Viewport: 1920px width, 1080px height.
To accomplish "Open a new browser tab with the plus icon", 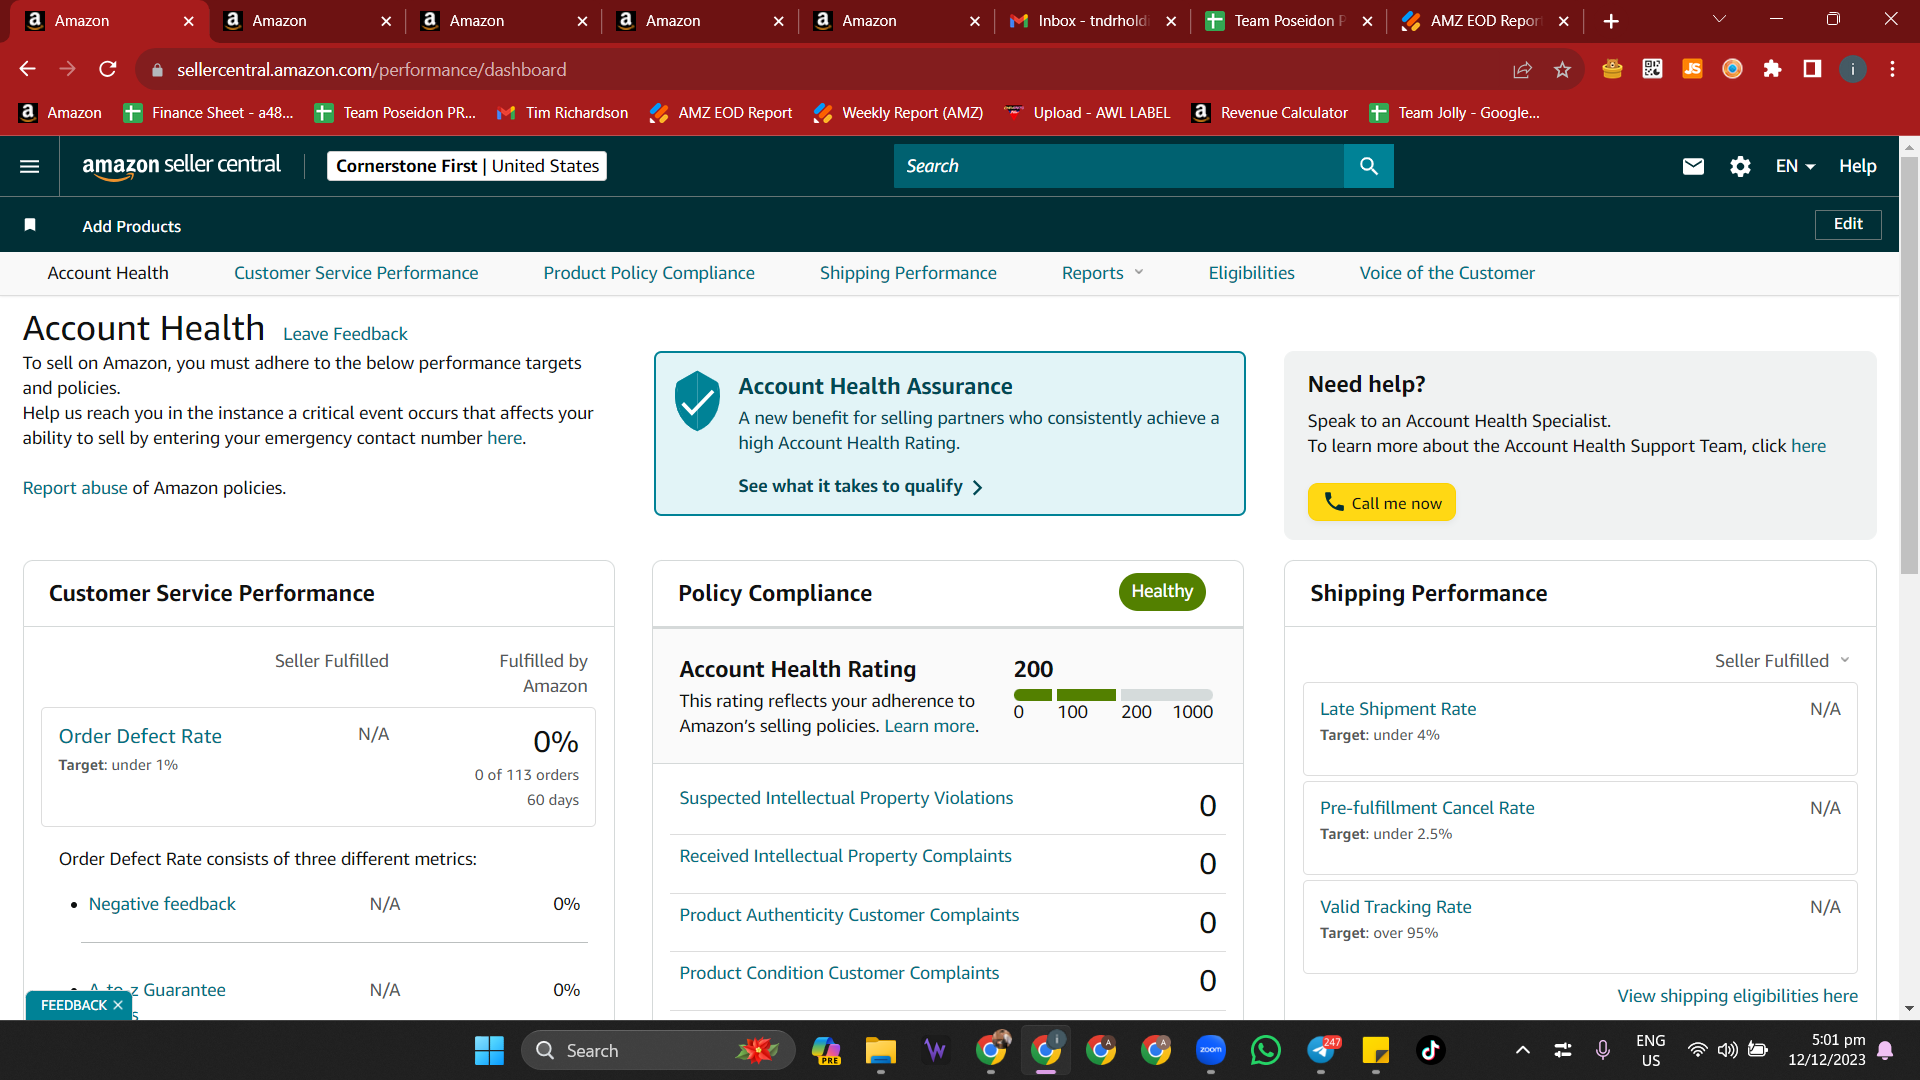I will pyautogui.click(x=1611, y=21).
